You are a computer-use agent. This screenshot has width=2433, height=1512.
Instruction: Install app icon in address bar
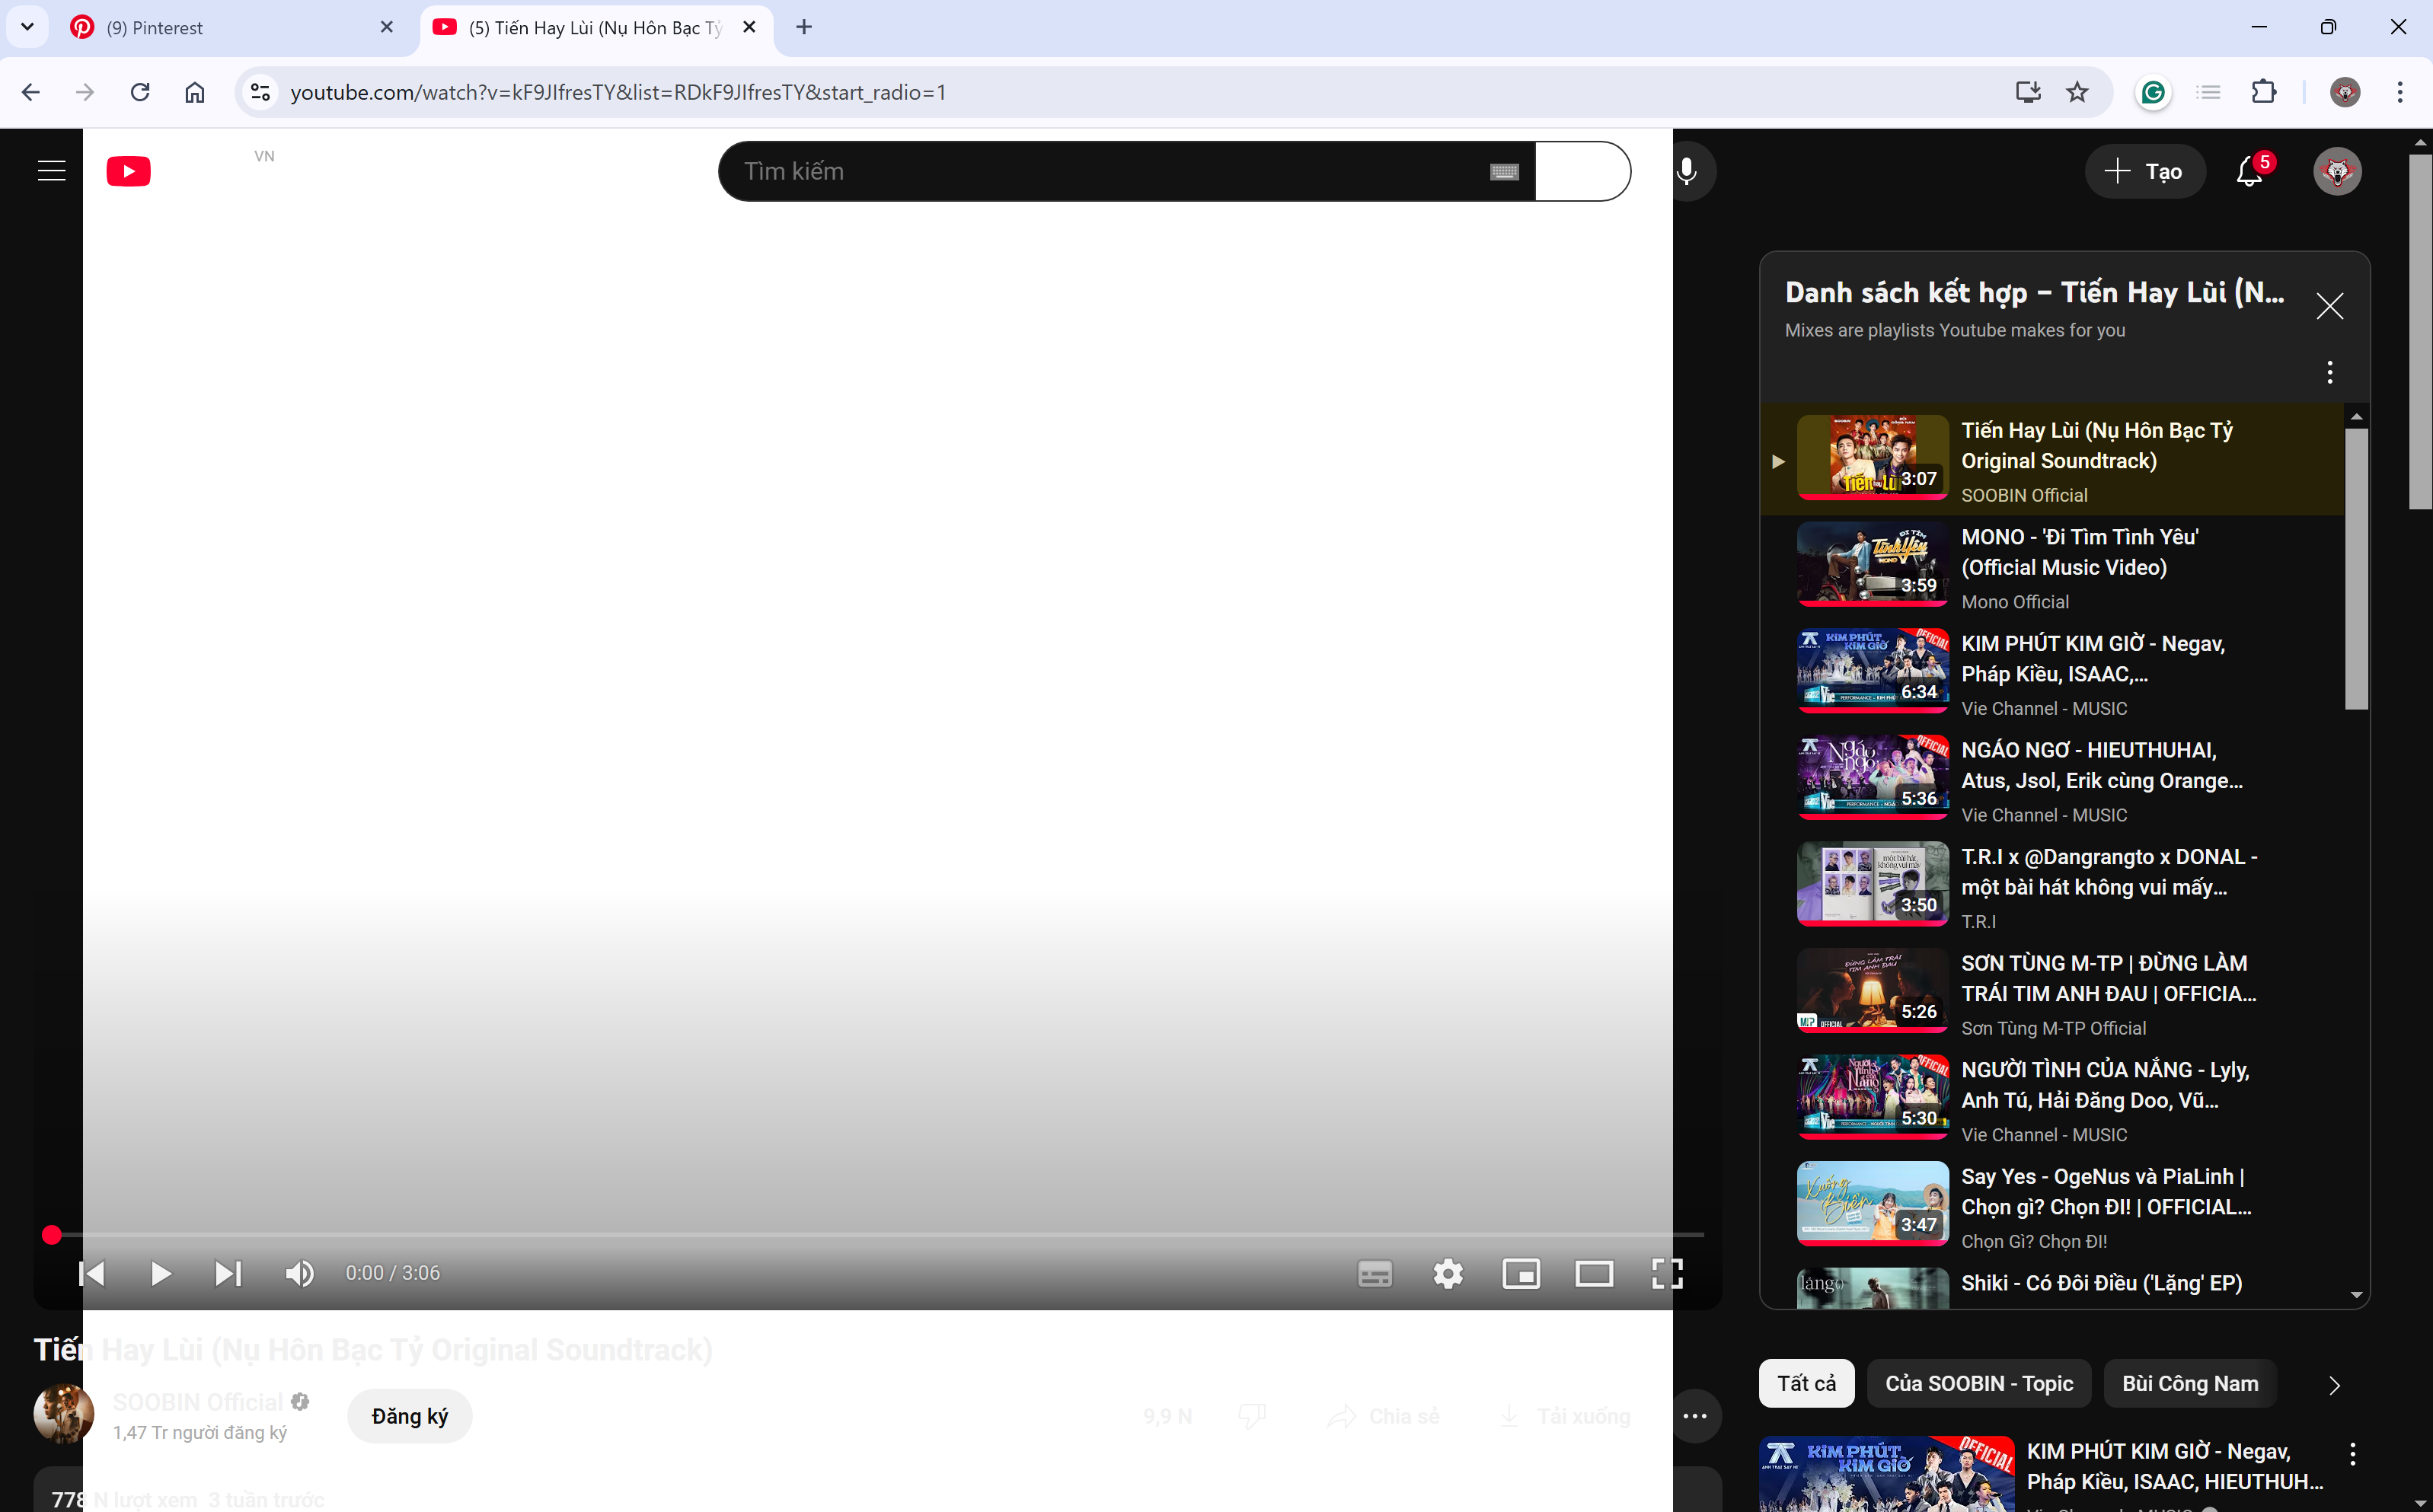(2028, 92)
